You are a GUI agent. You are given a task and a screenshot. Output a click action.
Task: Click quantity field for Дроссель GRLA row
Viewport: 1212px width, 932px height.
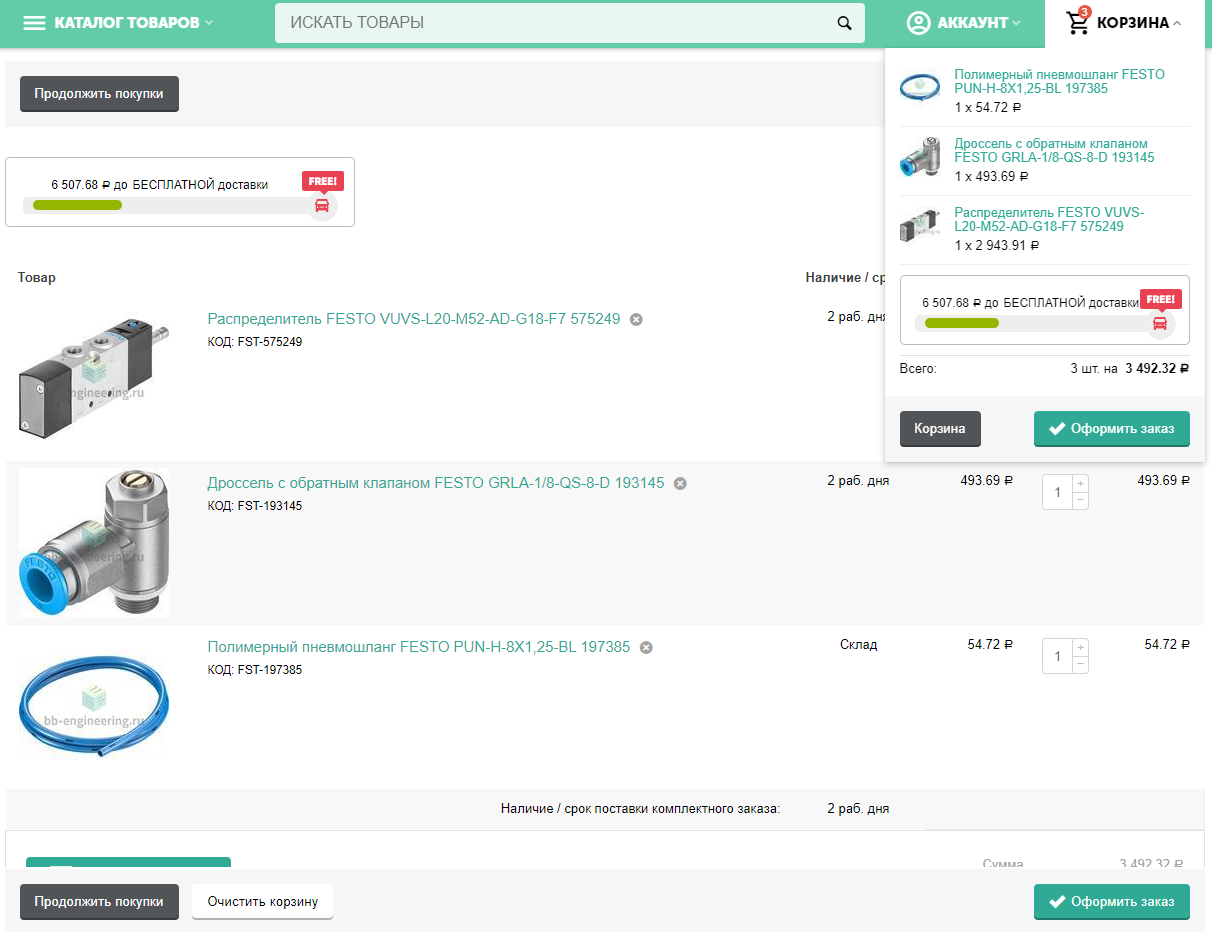click(x=1057, y=492)
